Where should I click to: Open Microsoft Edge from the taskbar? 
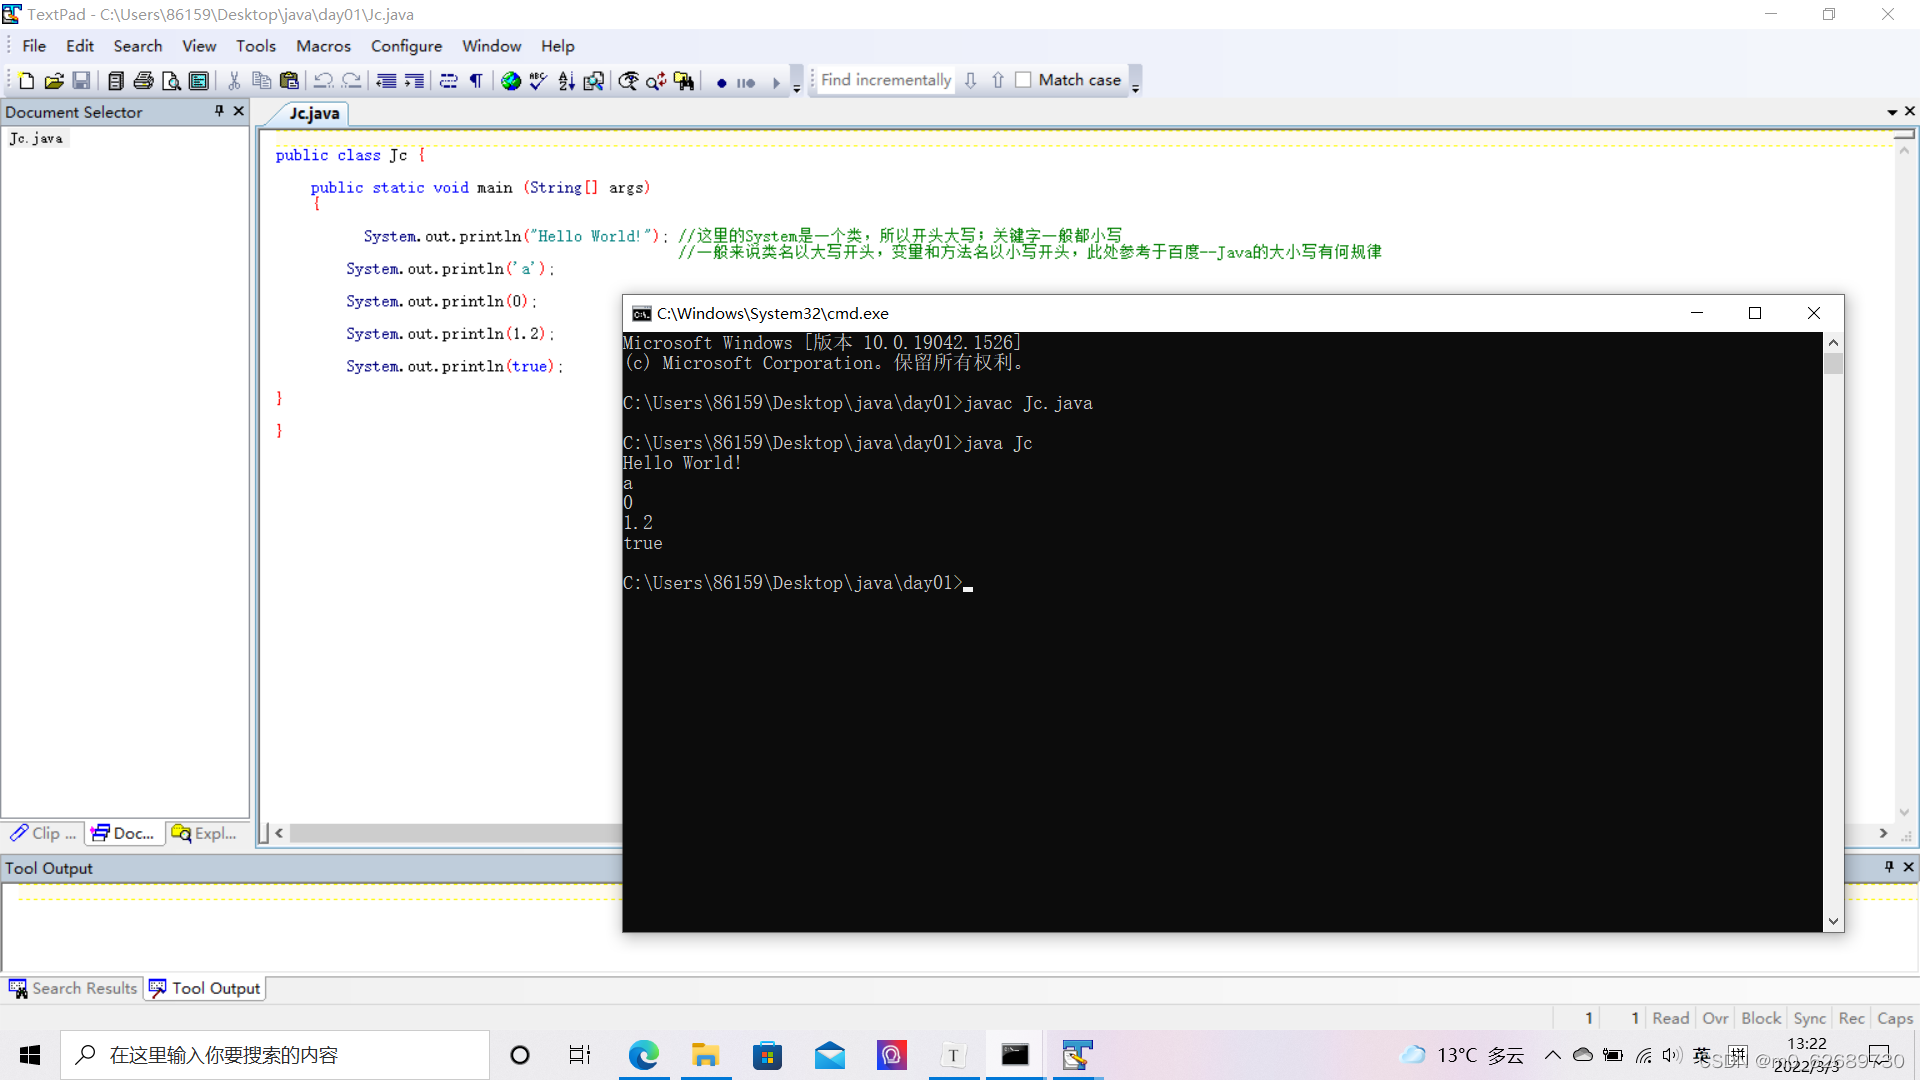[x=644, y=1055]
